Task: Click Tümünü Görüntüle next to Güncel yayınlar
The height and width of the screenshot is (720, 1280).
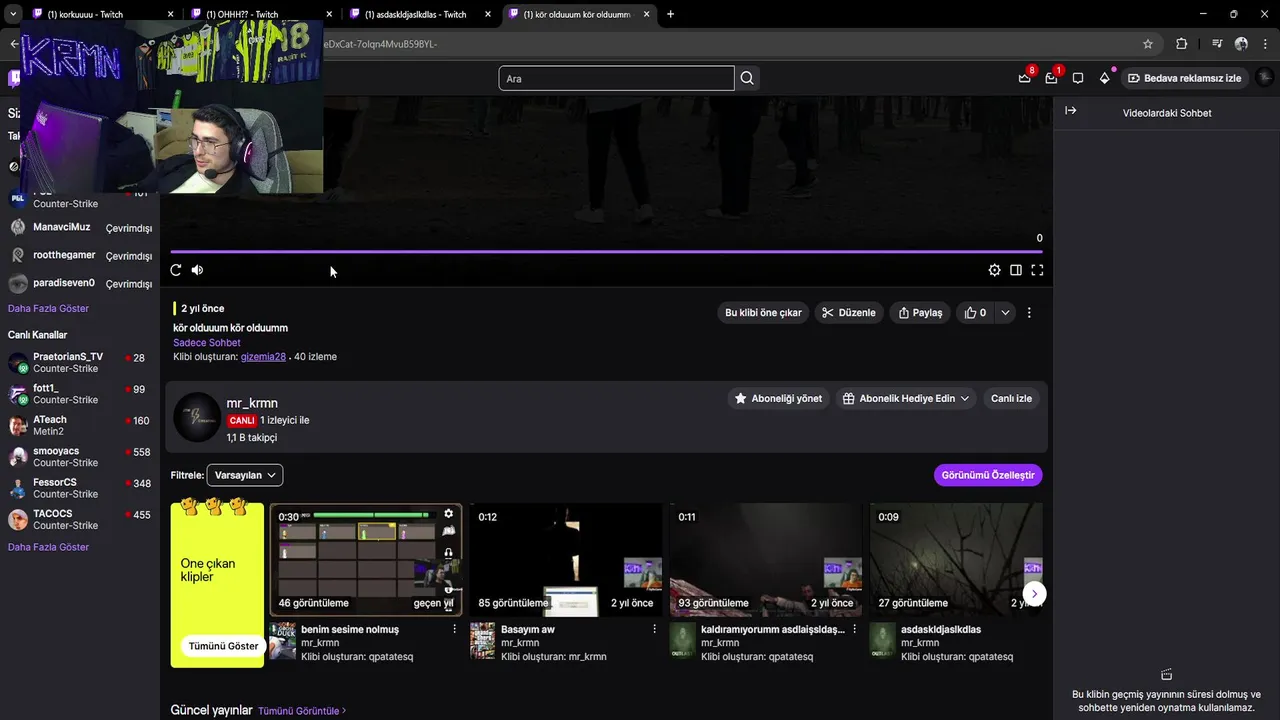Action: [x=302, y=711]
